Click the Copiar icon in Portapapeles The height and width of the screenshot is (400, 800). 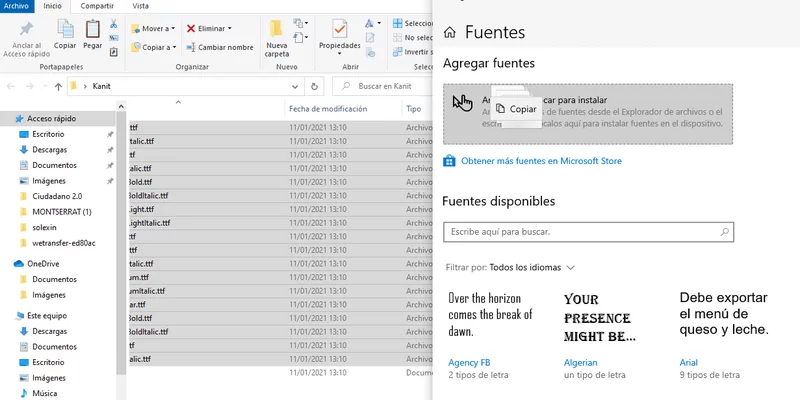coord(65,29)
